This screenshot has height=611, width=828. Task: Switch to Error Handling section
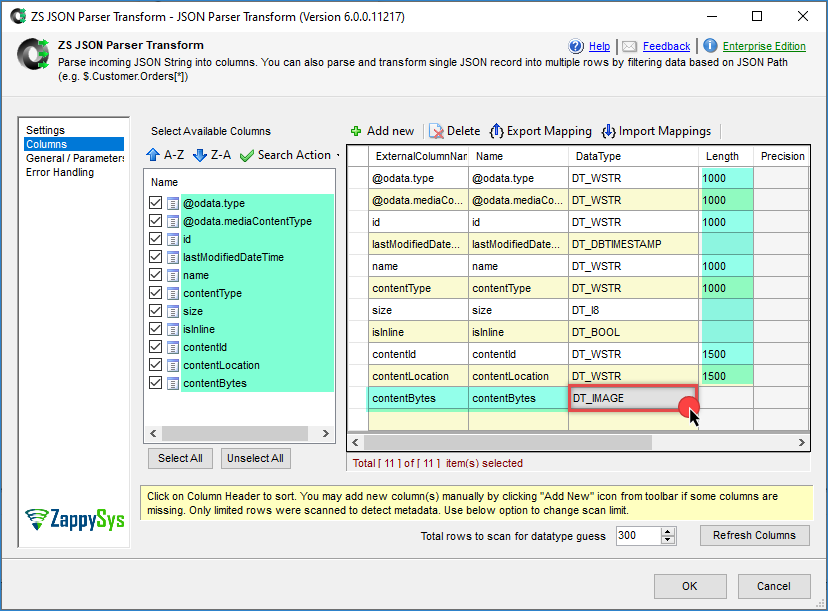tap(60, 172)
